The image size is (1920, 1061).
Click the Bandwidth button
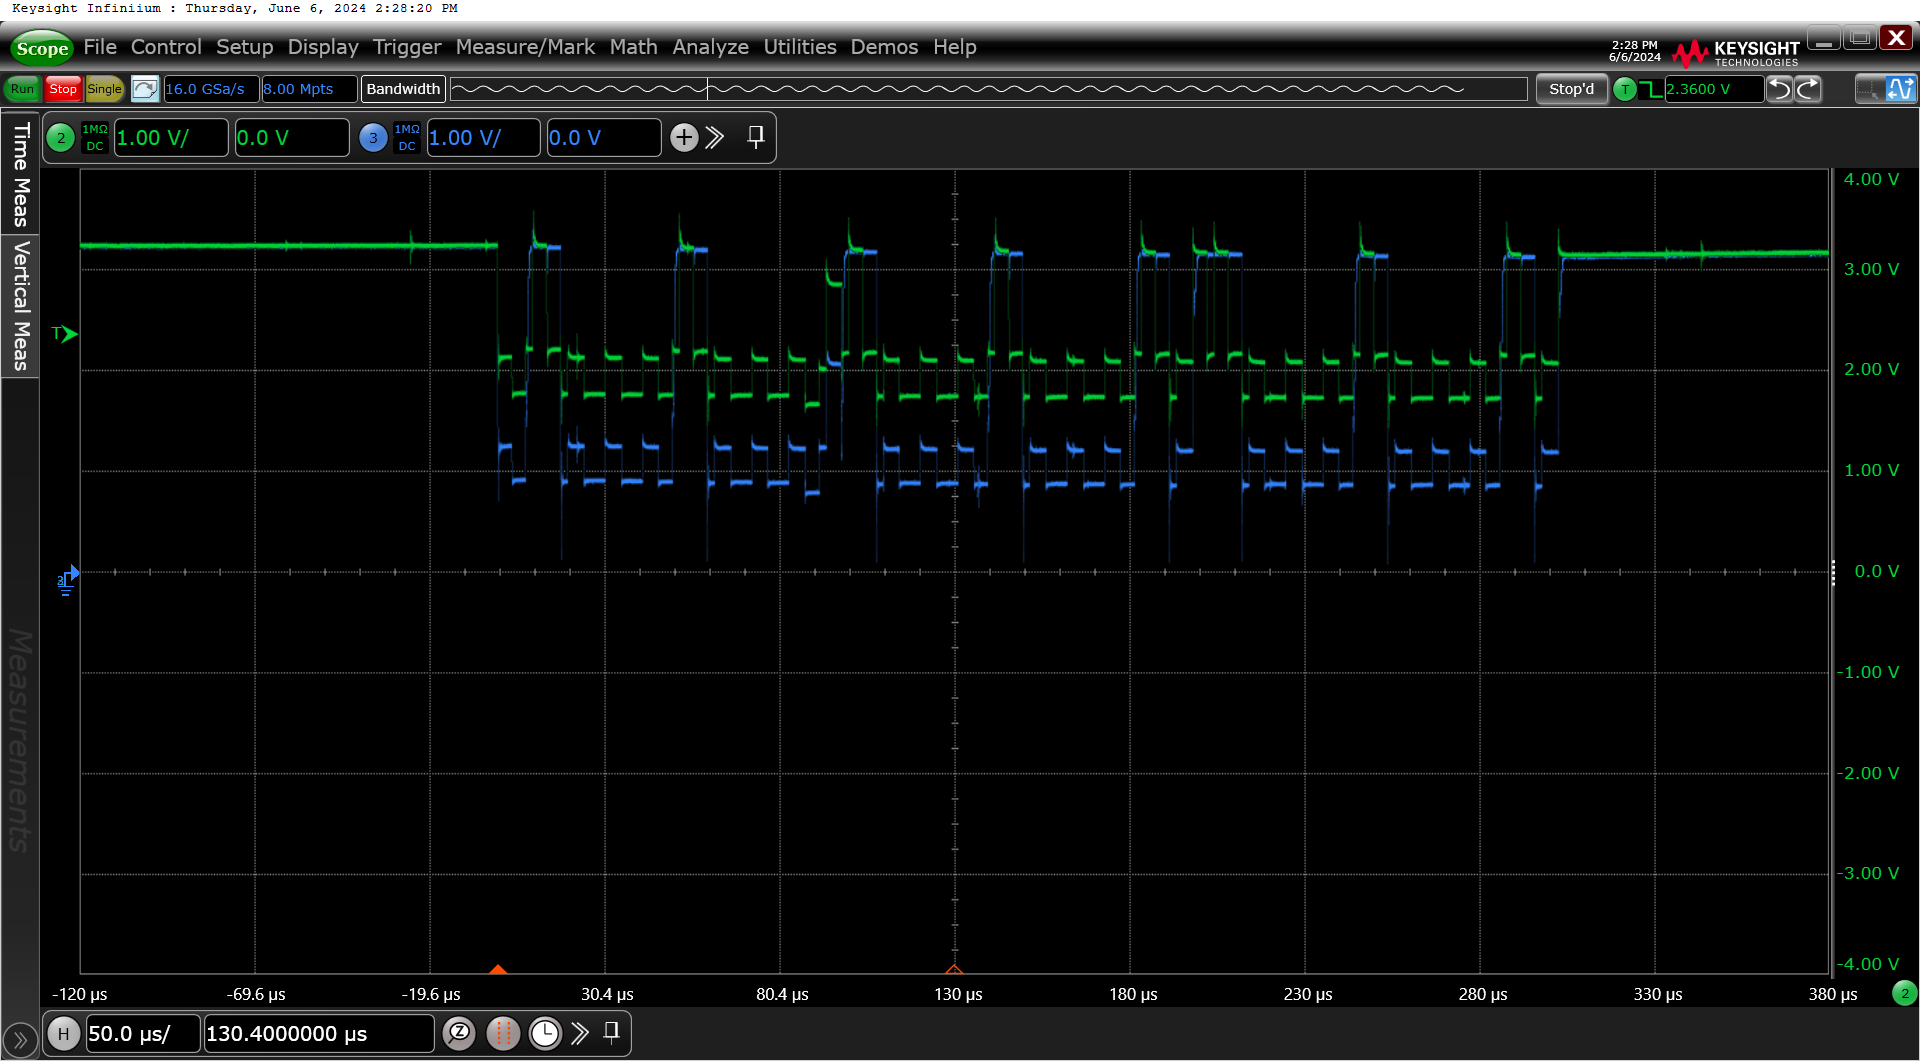pyautogui.click(x=403, y=89)
